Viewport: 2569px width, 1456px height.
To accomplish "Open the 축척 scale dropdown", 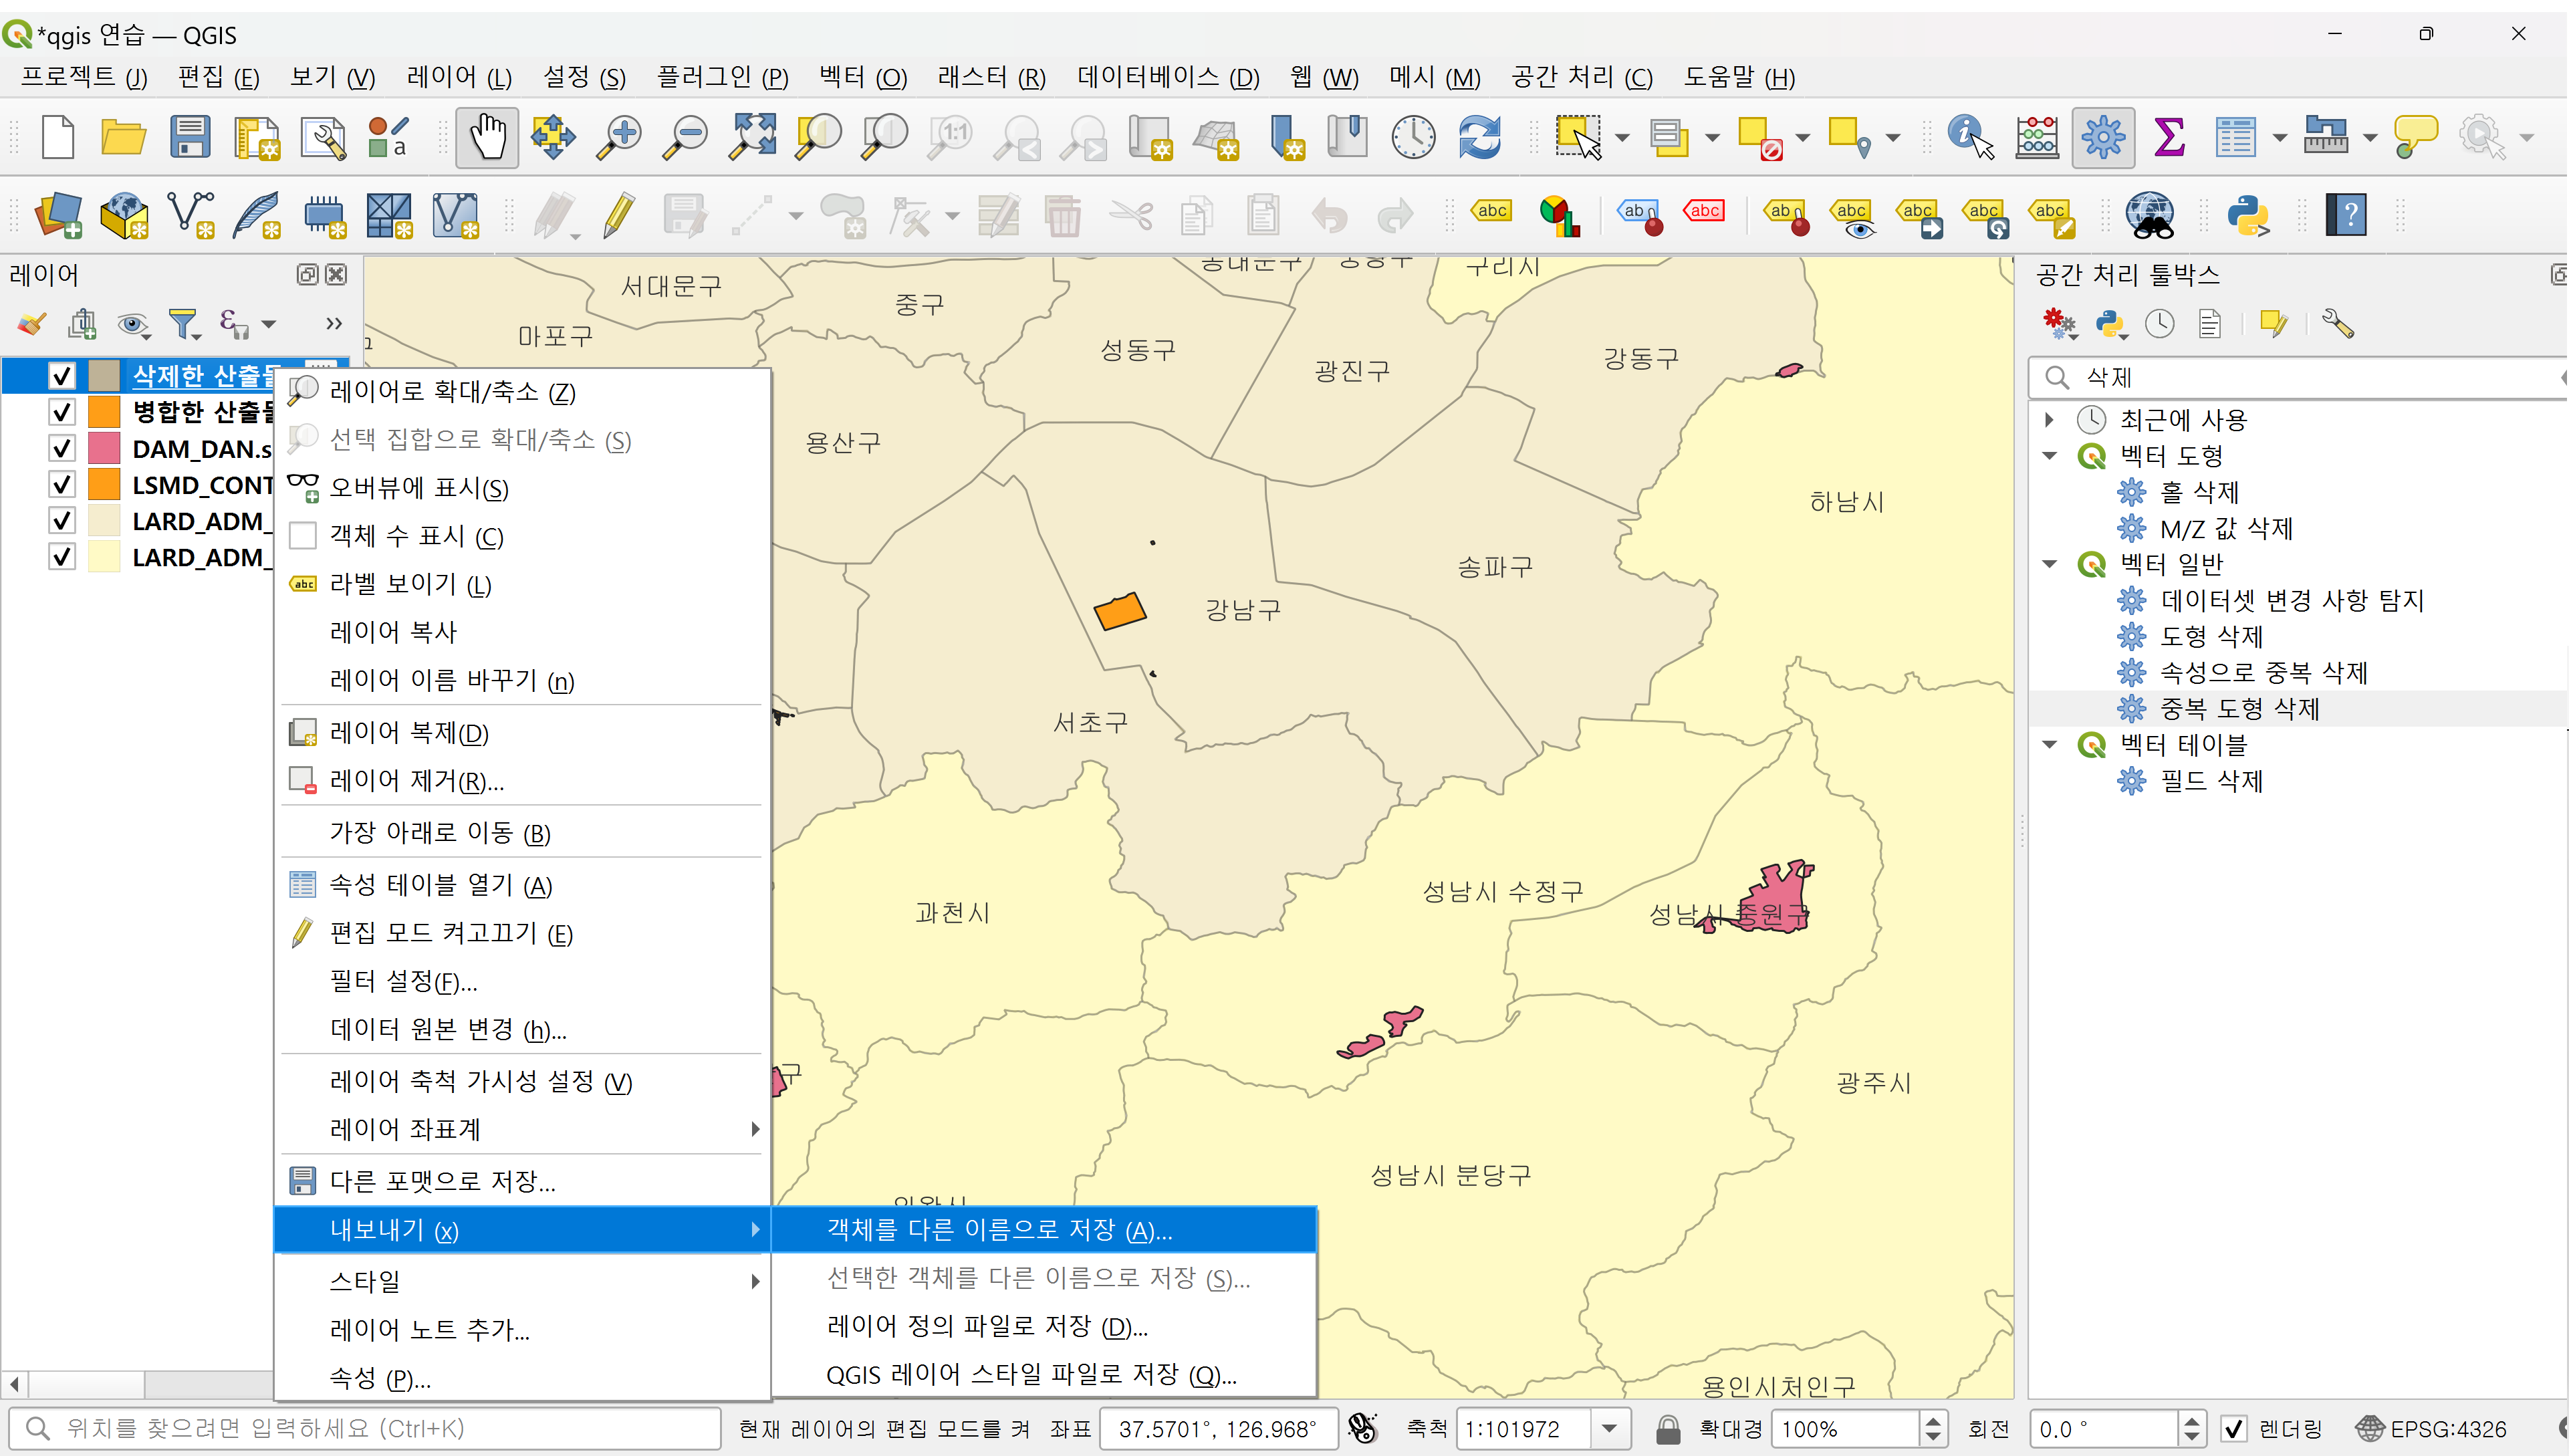I will (1609, 1429).
